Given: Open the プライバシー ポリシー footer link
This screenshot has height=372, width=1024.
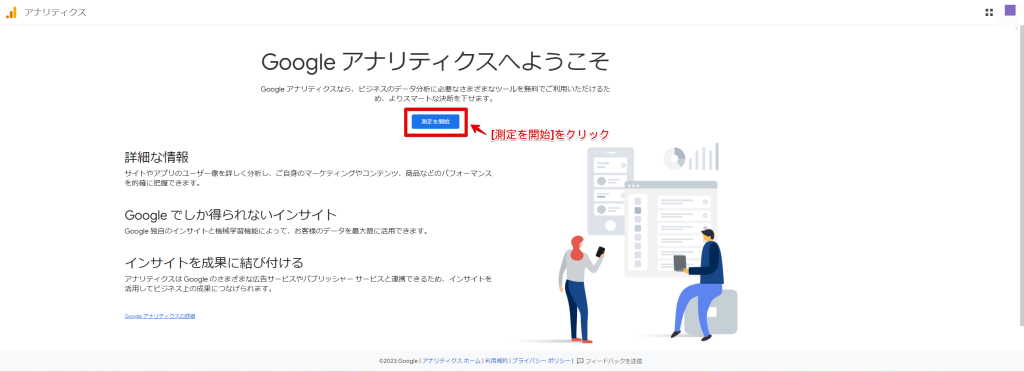Looking at the screenshot, I should tap(541, 361).
